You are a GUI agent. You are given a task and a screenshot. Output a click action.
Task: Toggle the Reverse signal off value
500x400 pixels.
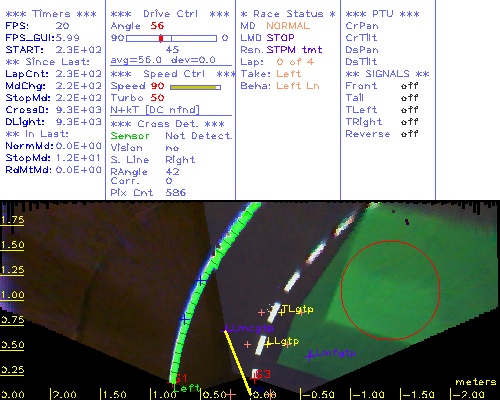[x=409, y=134]
